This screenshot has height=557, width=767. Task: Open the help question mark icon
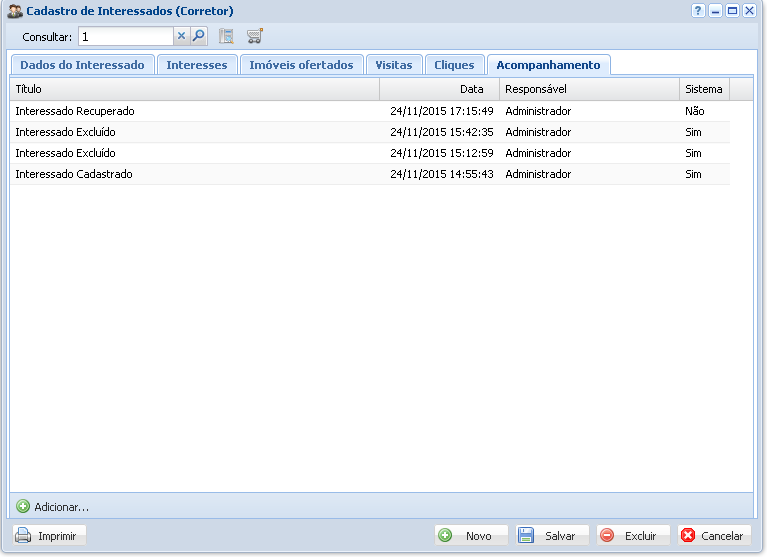click(x=698, y=10)
